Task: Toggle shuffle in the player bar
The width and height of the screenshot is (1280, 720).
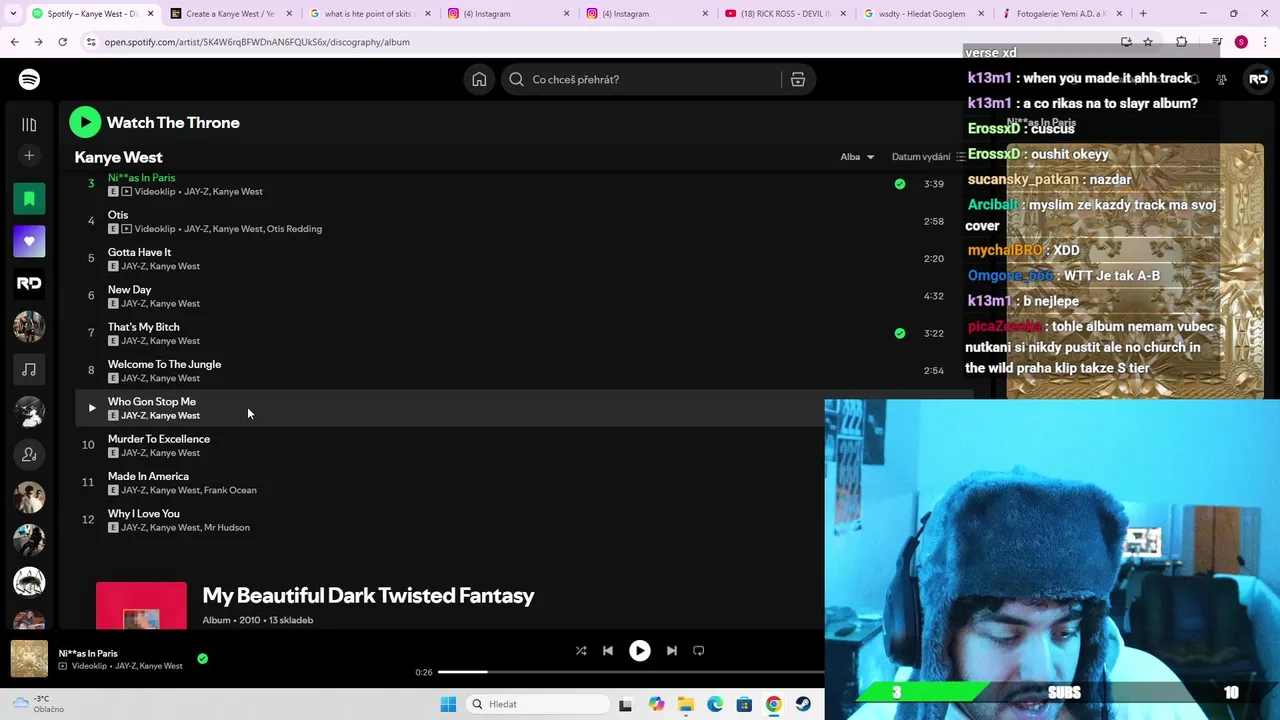Action: [581, 650]
